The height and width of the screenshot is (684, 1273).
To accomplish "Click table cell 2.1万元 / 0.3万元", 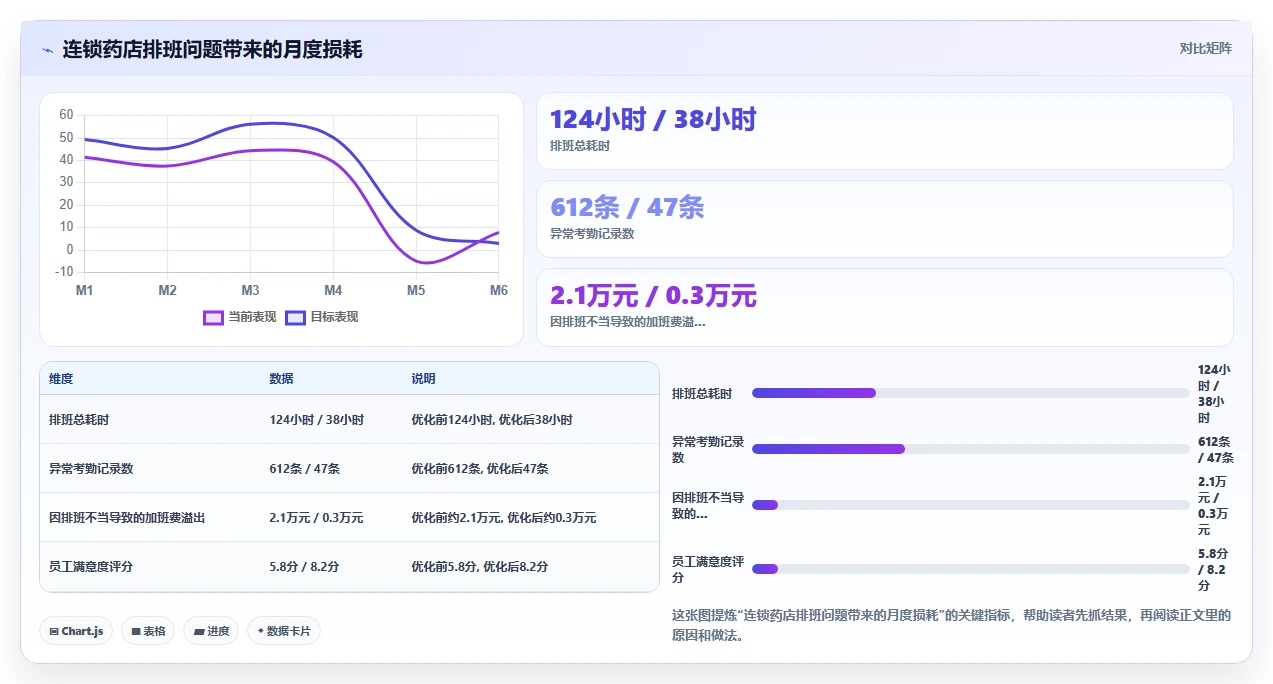I will pos(316,518).
